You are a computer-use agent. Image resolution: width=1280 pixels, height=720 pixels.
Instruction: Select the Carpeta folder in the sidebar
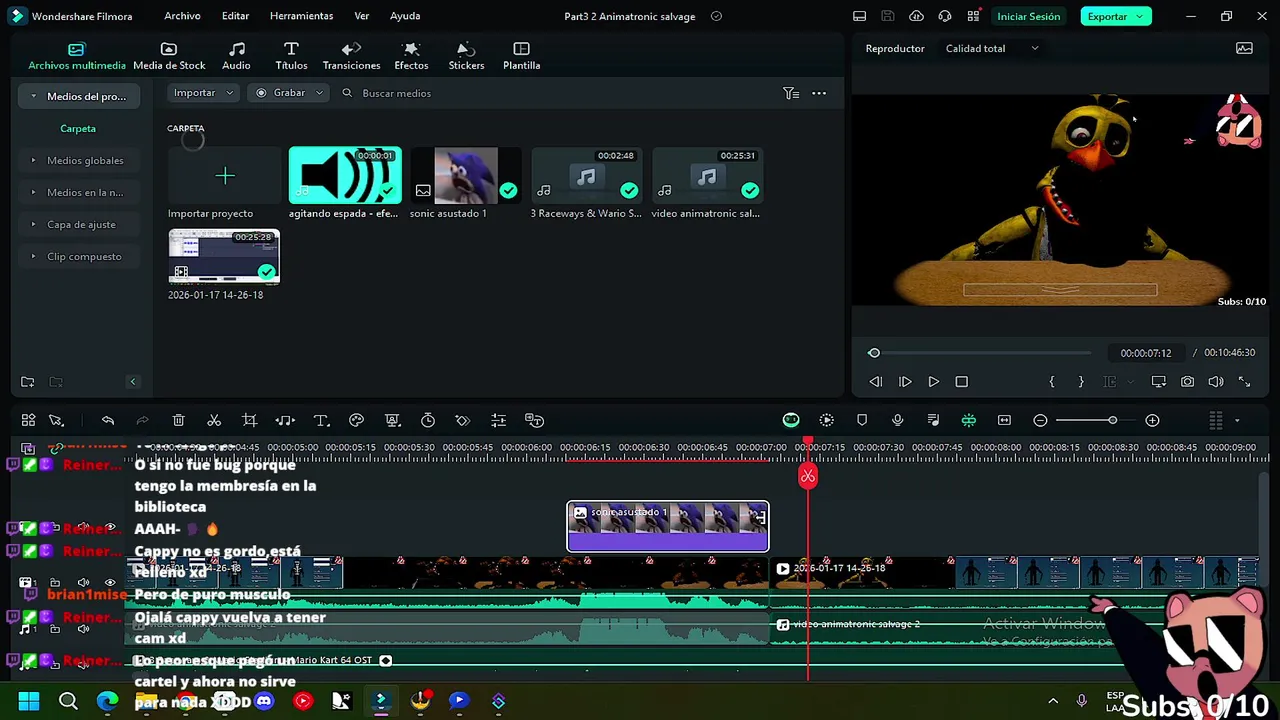[78, 128]
